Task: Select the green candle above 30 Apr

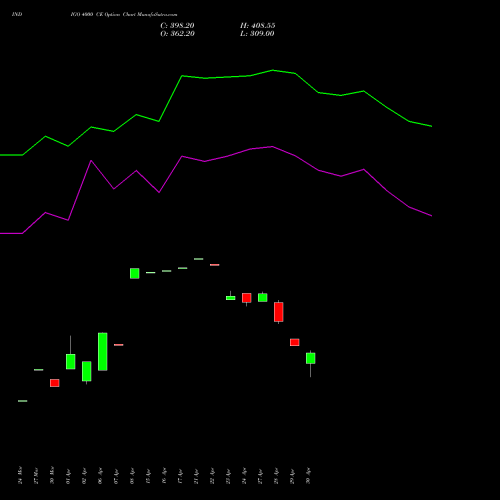Action: (311, 358)
